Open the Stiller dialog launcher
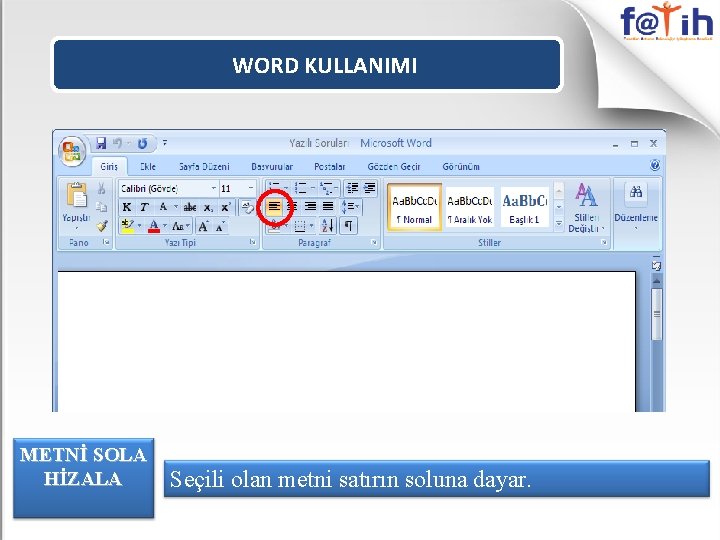720x540 pixels. 604,242
